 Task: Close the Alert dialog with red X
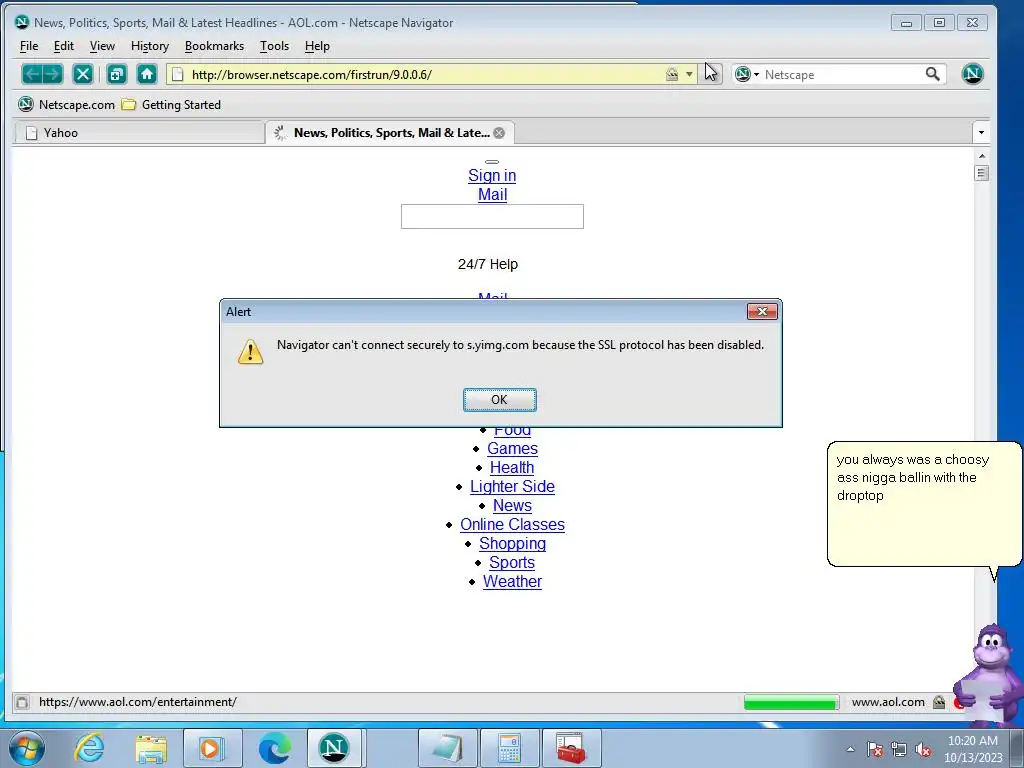762,312
